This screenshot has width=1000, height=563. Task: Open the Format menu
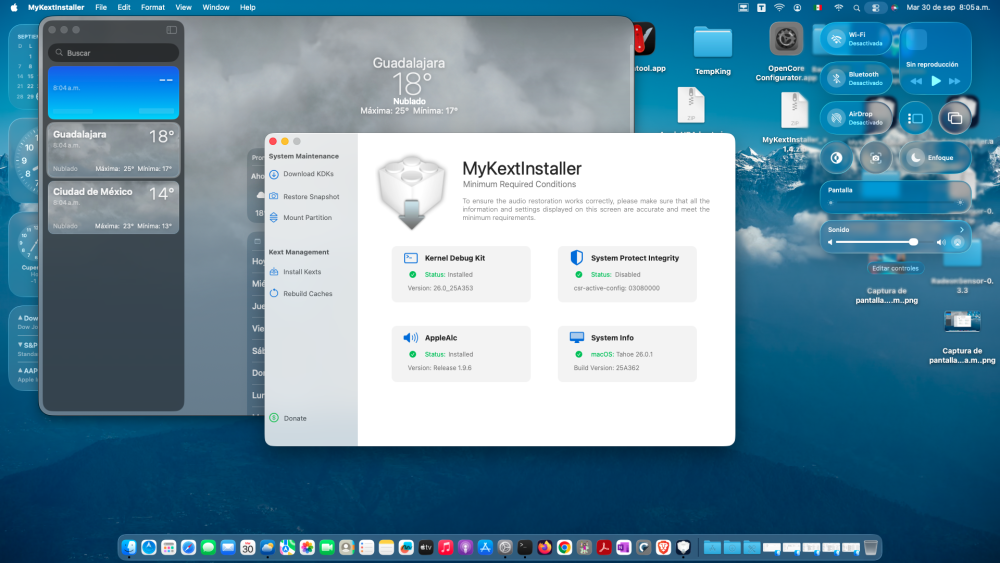152,8
